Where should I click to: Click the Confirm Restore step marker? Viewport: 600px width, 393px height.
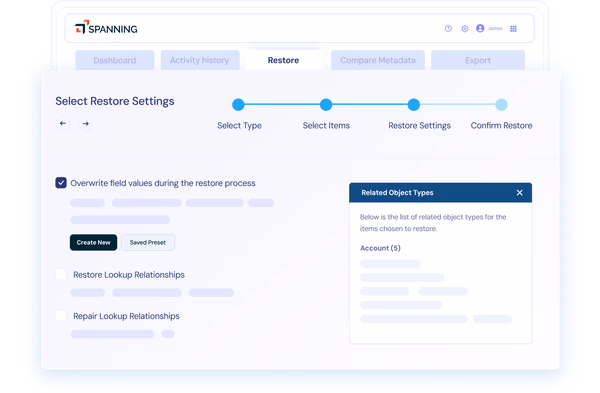[x=501, y=104]
